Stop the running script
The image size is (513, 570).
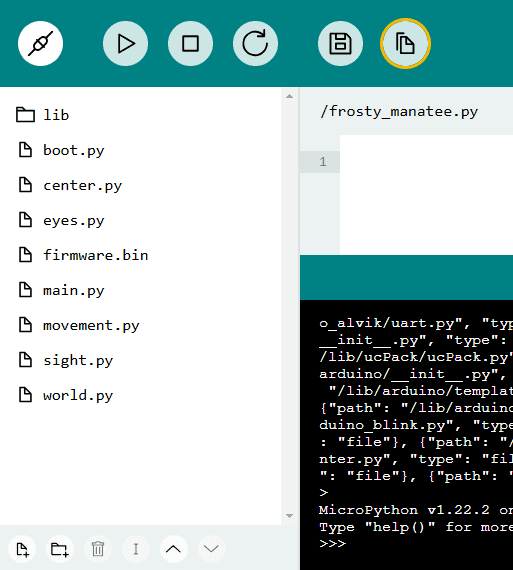[x=191, y=44]
